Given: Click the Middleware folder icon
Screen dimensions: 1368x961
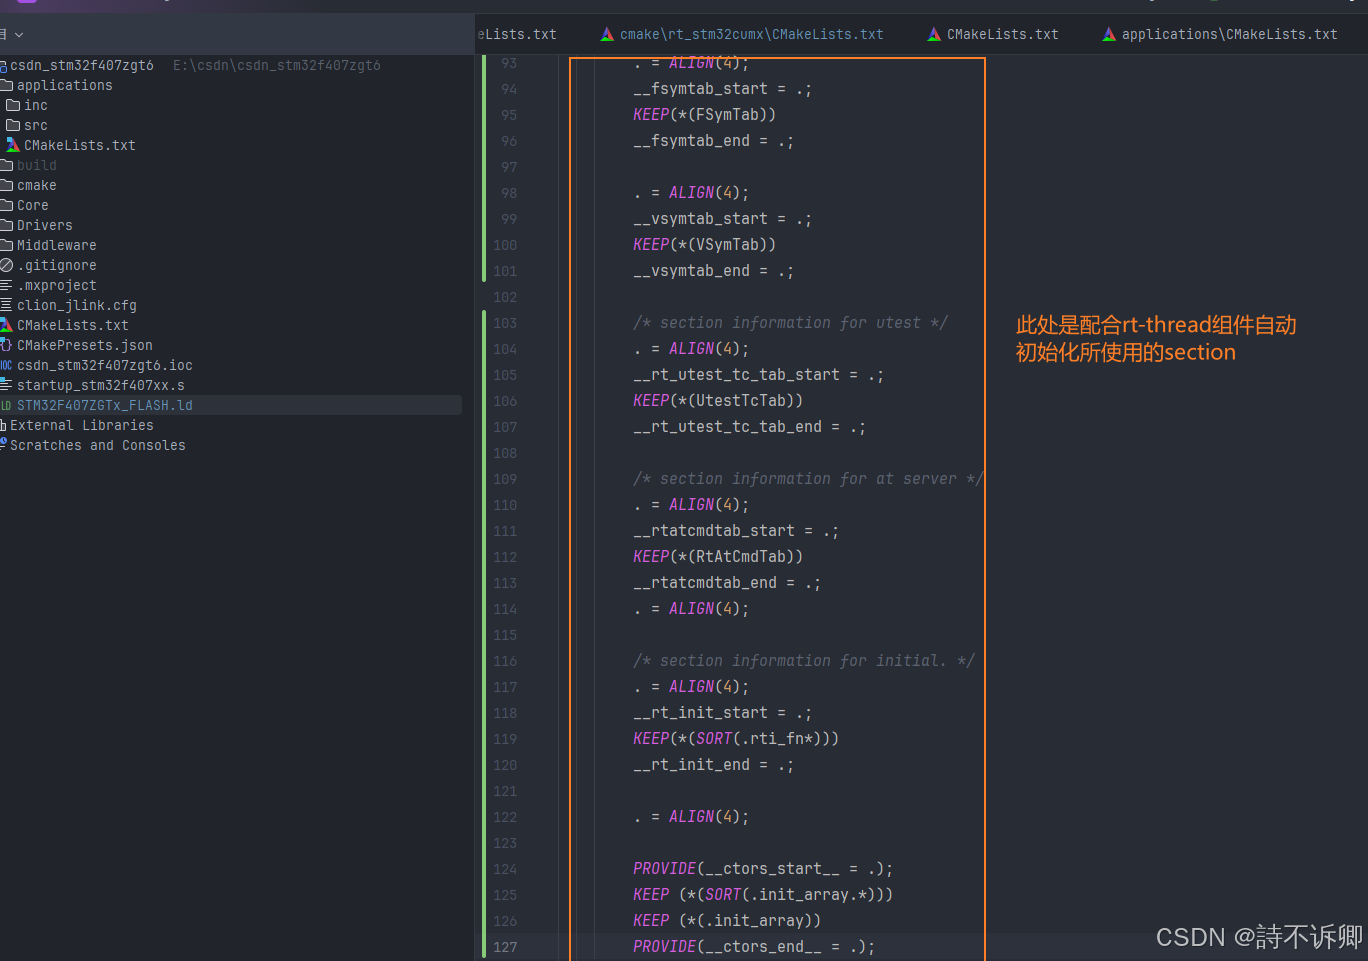Looking at the screenshot, I should [x=6, y=245].
